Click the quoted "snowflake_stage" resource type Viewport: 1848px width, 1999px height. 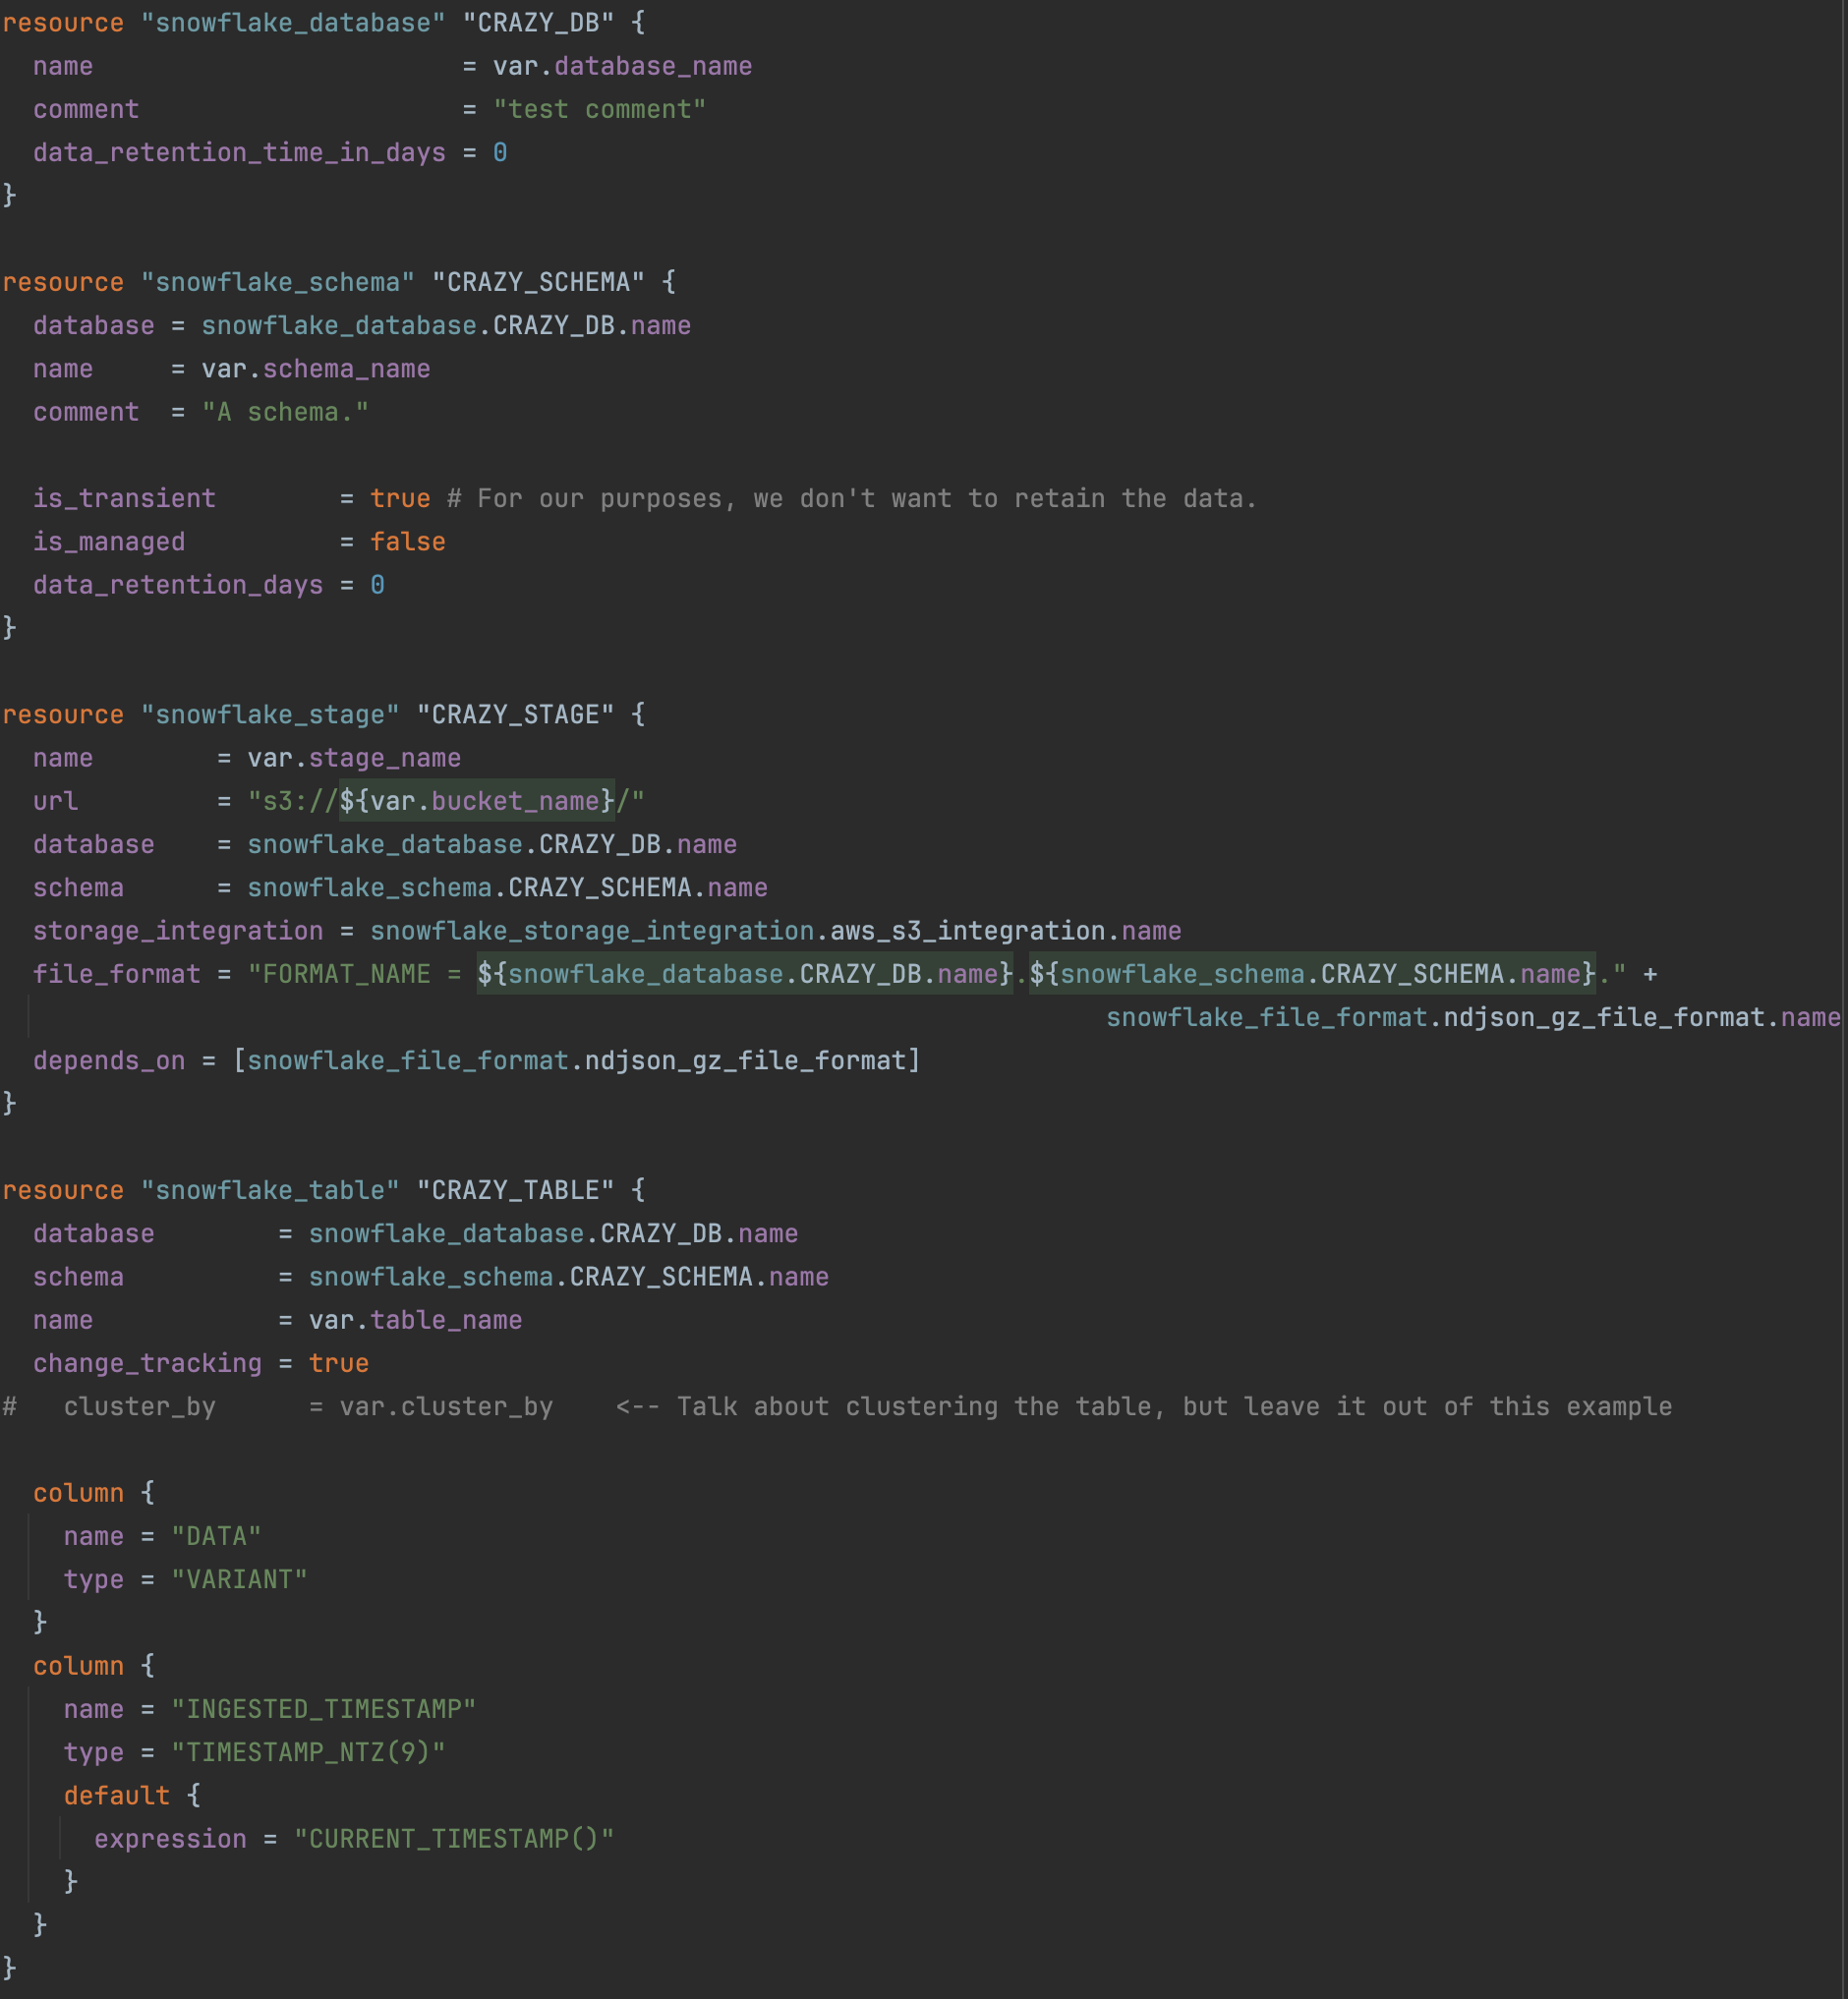270,715
